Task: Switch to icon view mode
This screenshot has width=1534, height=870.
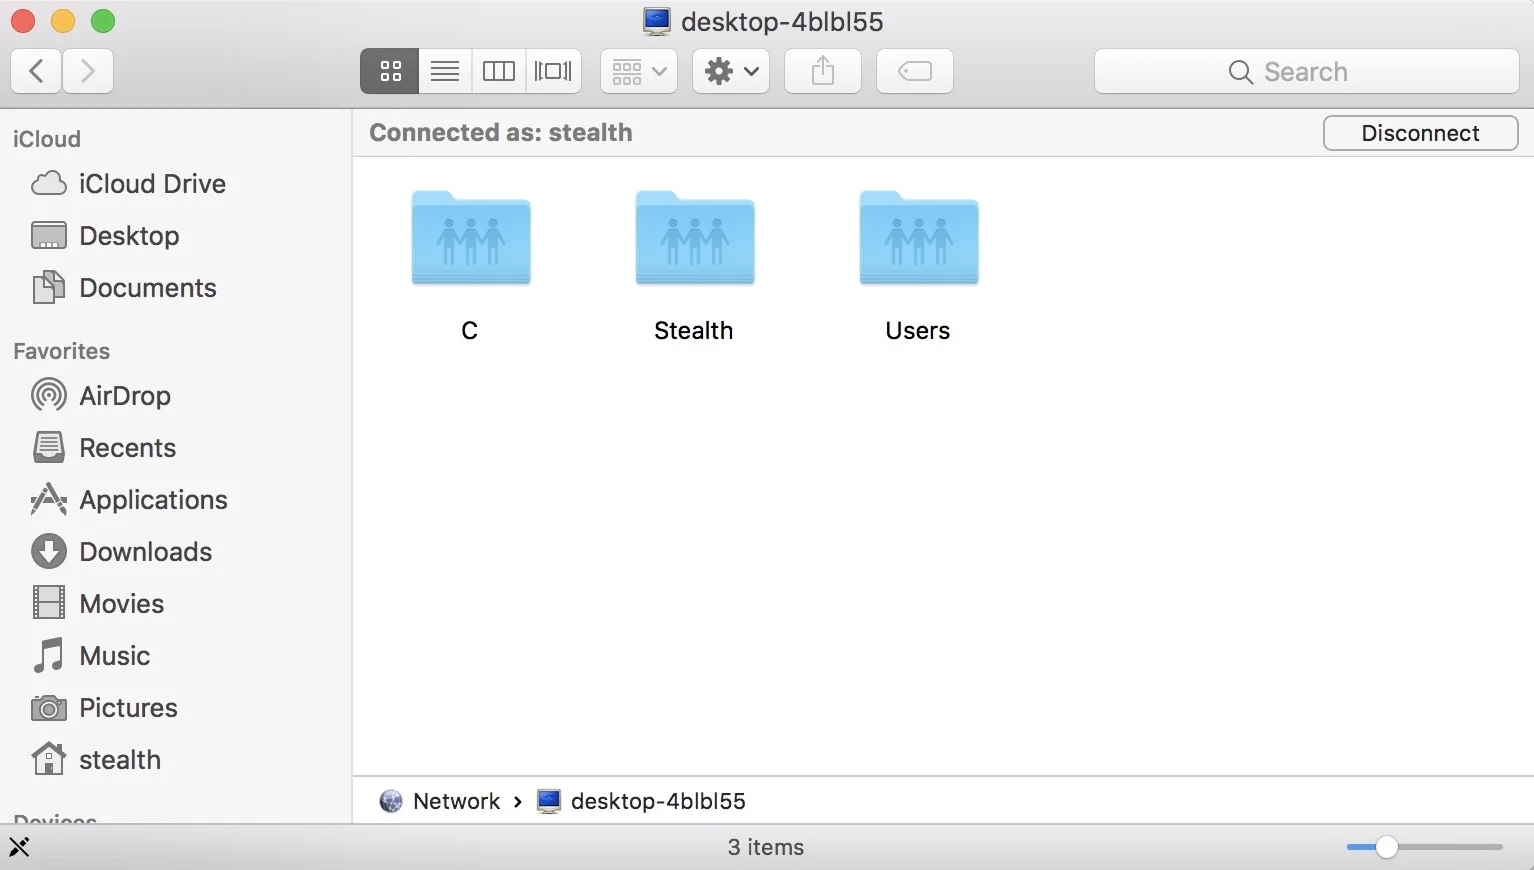Action: pyautogui.click(x=390, y=71)
